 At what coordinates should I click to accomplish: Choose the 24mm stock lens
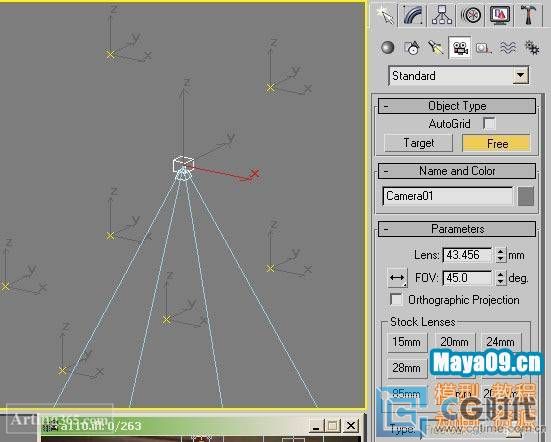pos(500,342)
